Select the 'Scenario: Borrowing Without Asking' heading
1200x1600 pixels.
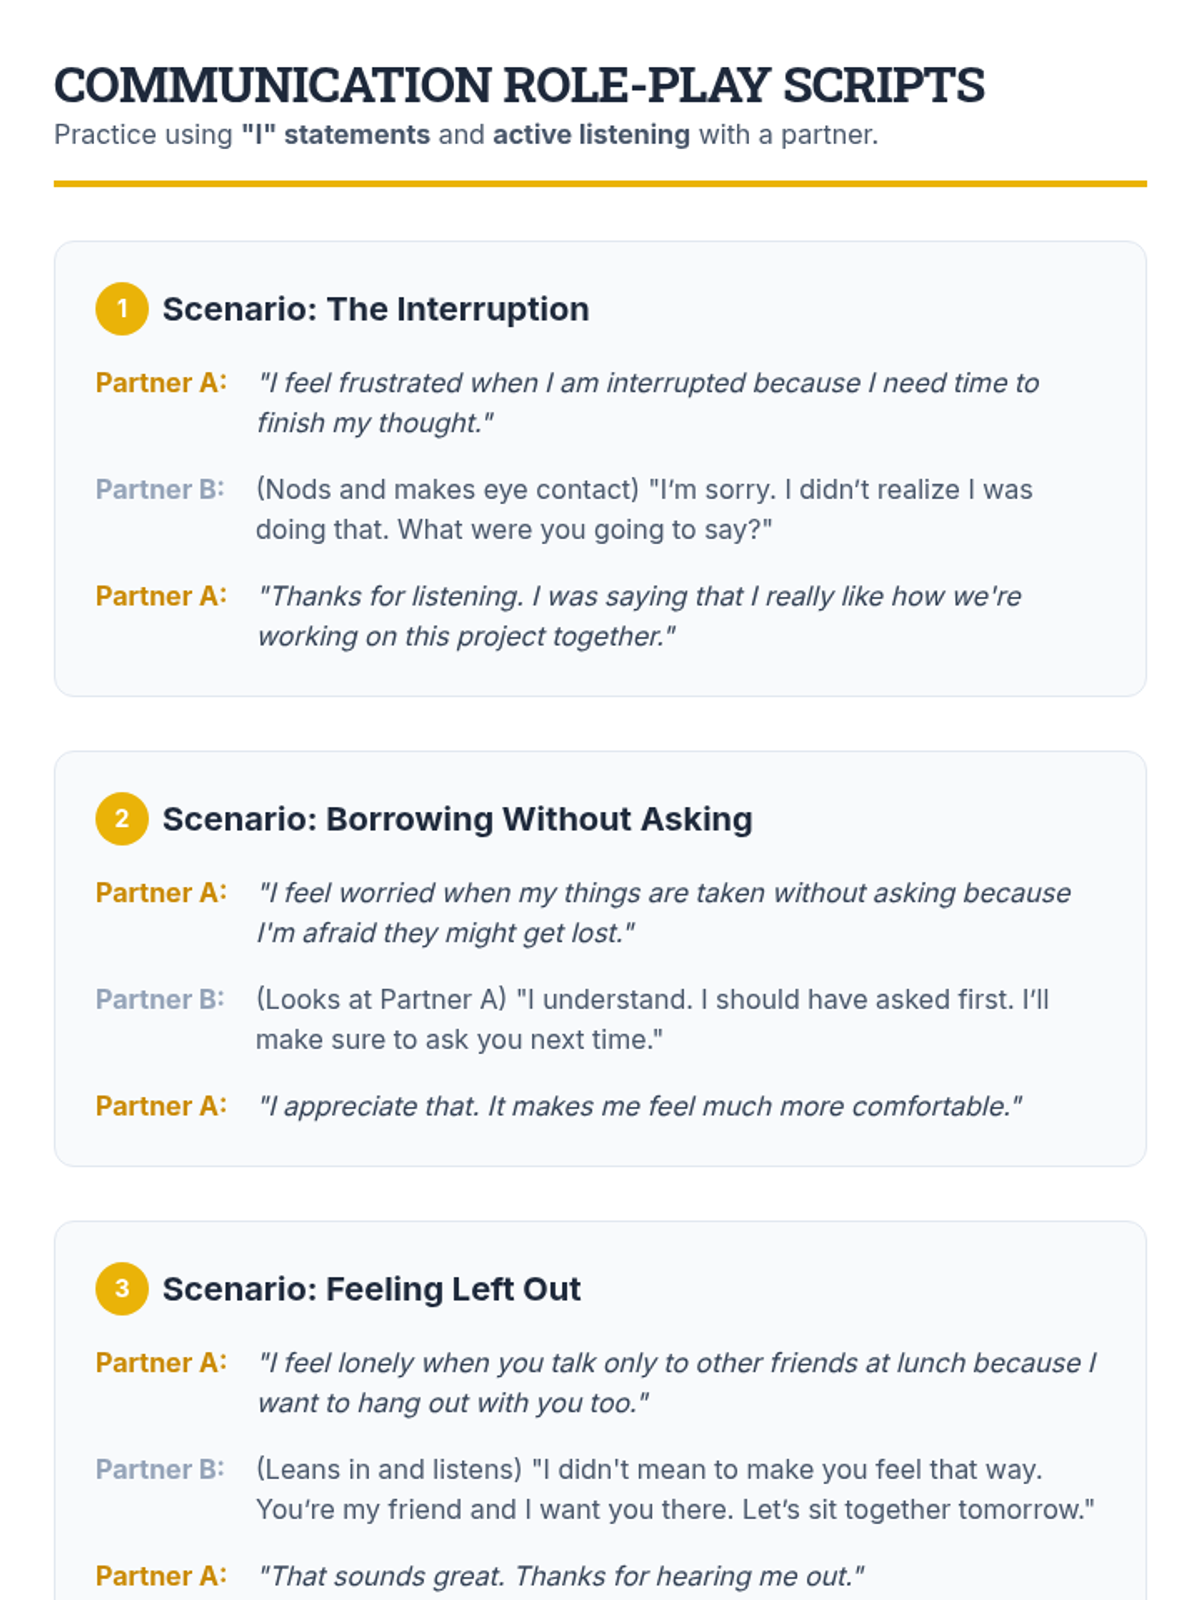[457, 819]
